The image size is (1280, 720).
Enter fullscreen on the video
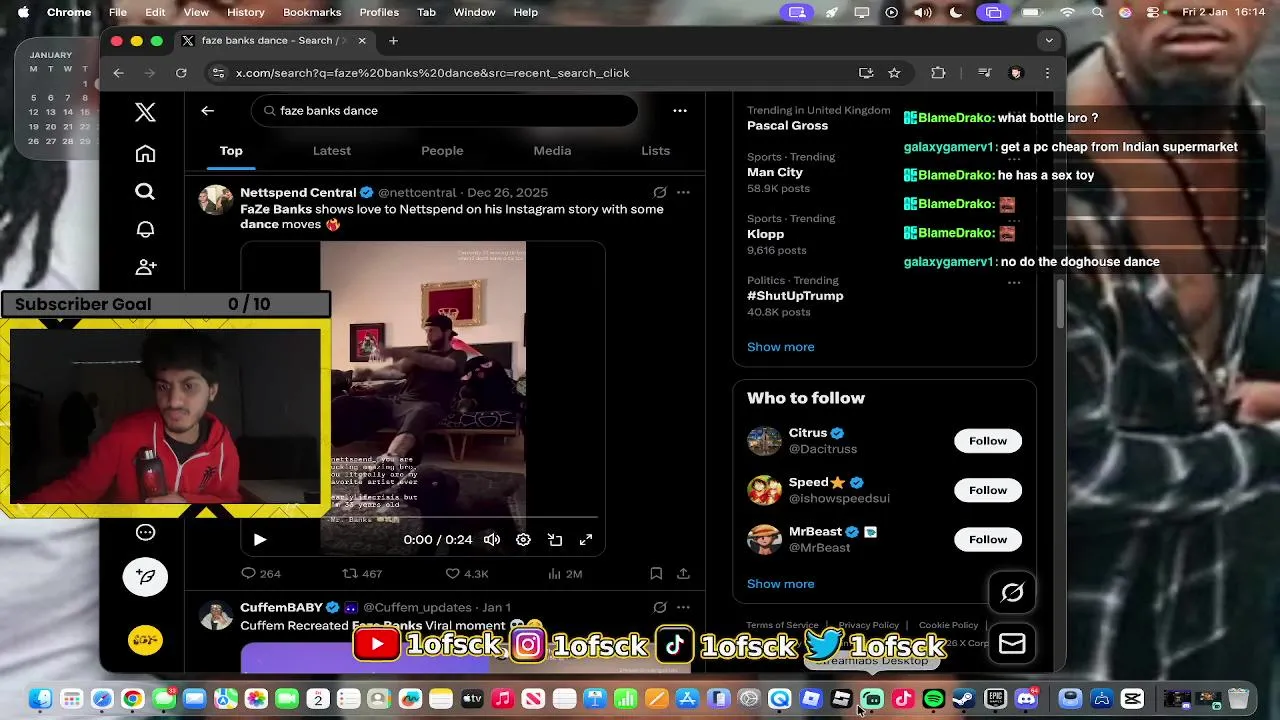(x=586, y=539)
